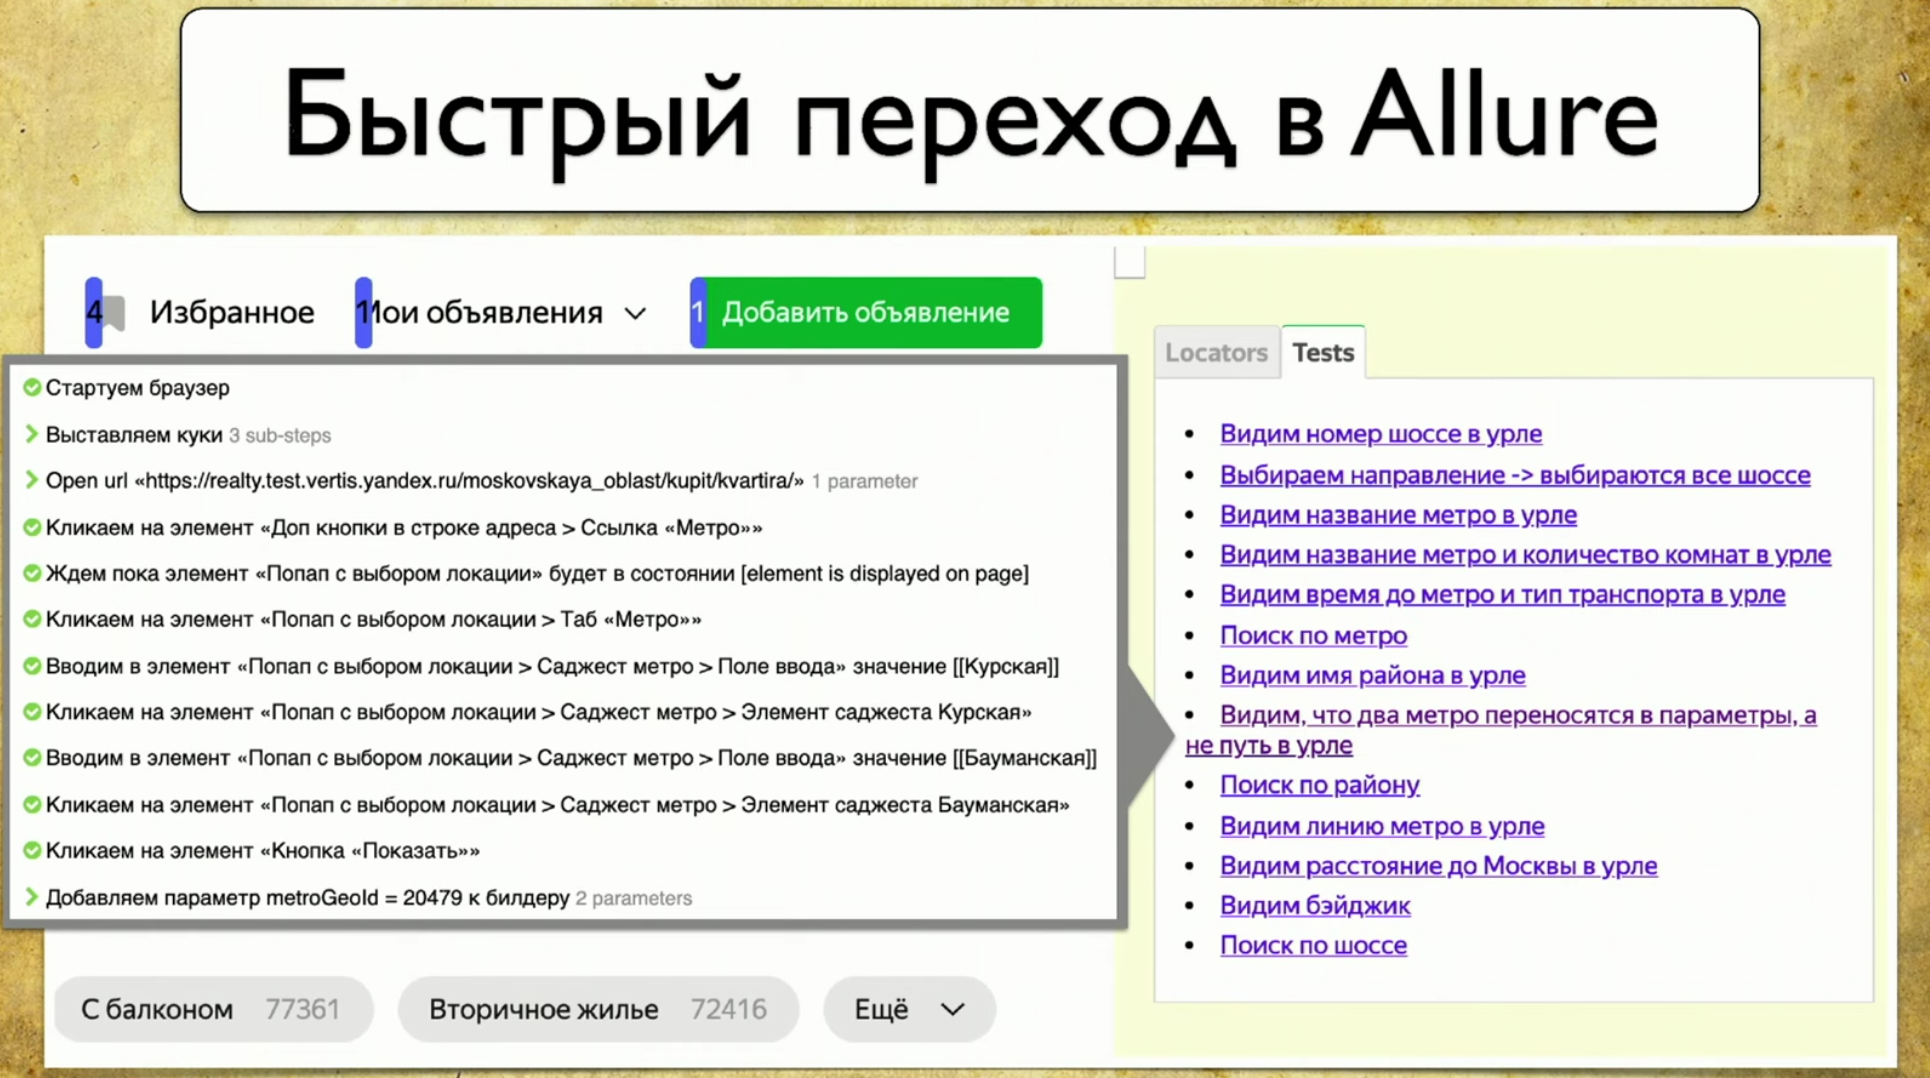This screenshot has height=1078, width=1930.
Task: Open the Ещё filters dropdown
Action: [x=909, y=1009]
